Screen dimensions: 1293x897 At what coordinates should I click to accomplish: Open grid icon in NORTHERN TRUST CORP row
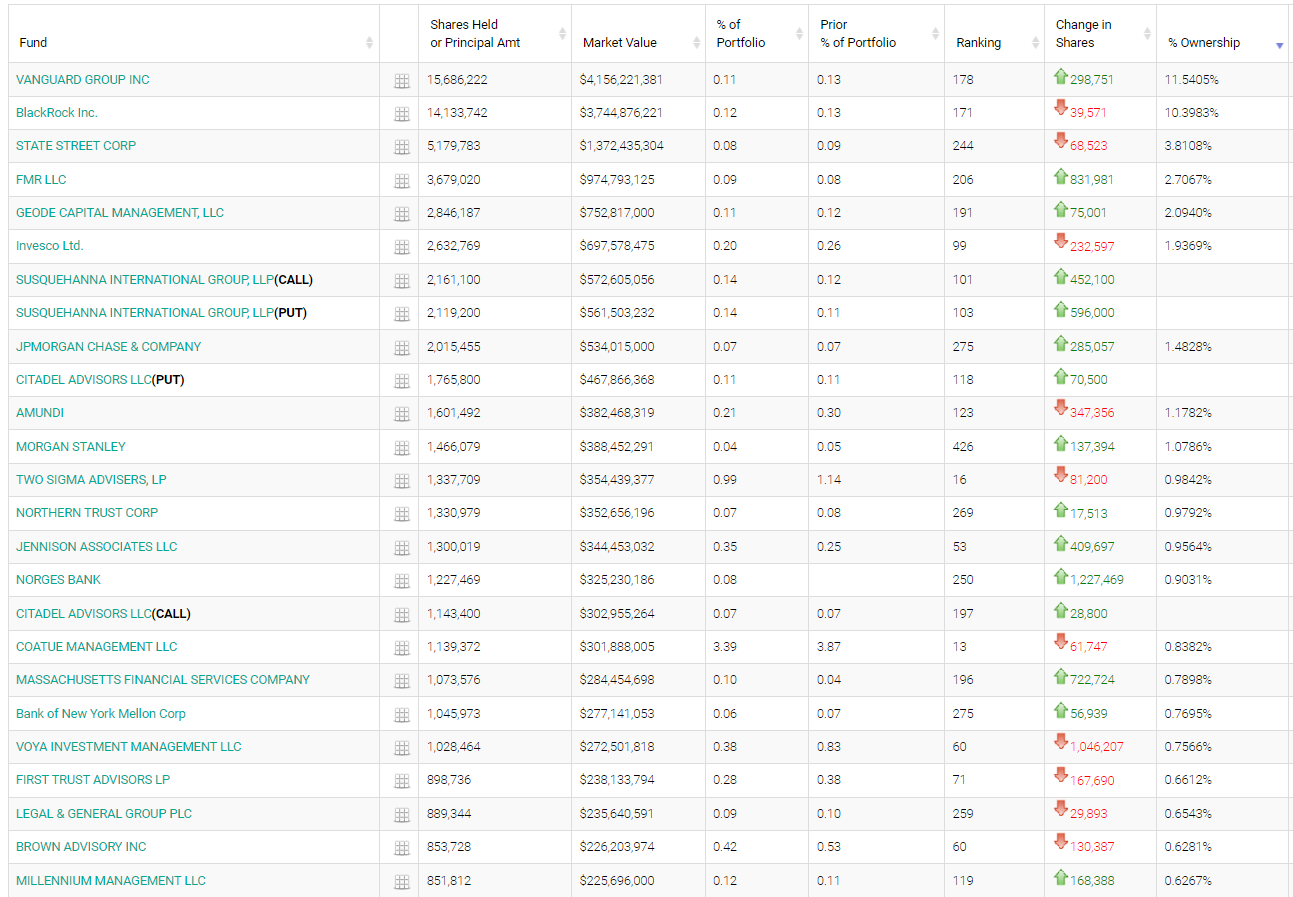point(402,514)
